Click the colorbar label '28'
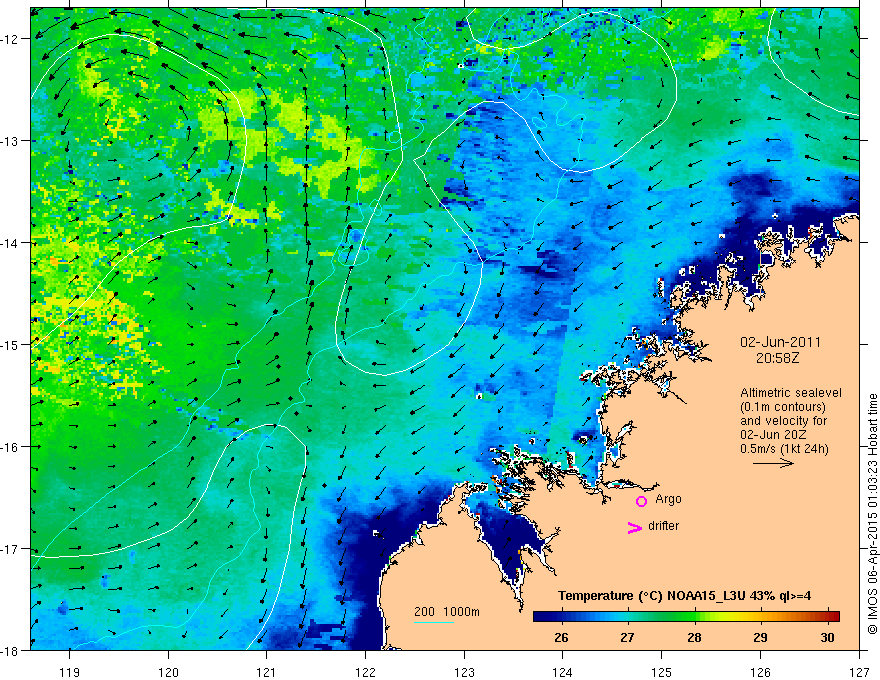This screenshot has height=680, width=880. [x=694, y=637]
